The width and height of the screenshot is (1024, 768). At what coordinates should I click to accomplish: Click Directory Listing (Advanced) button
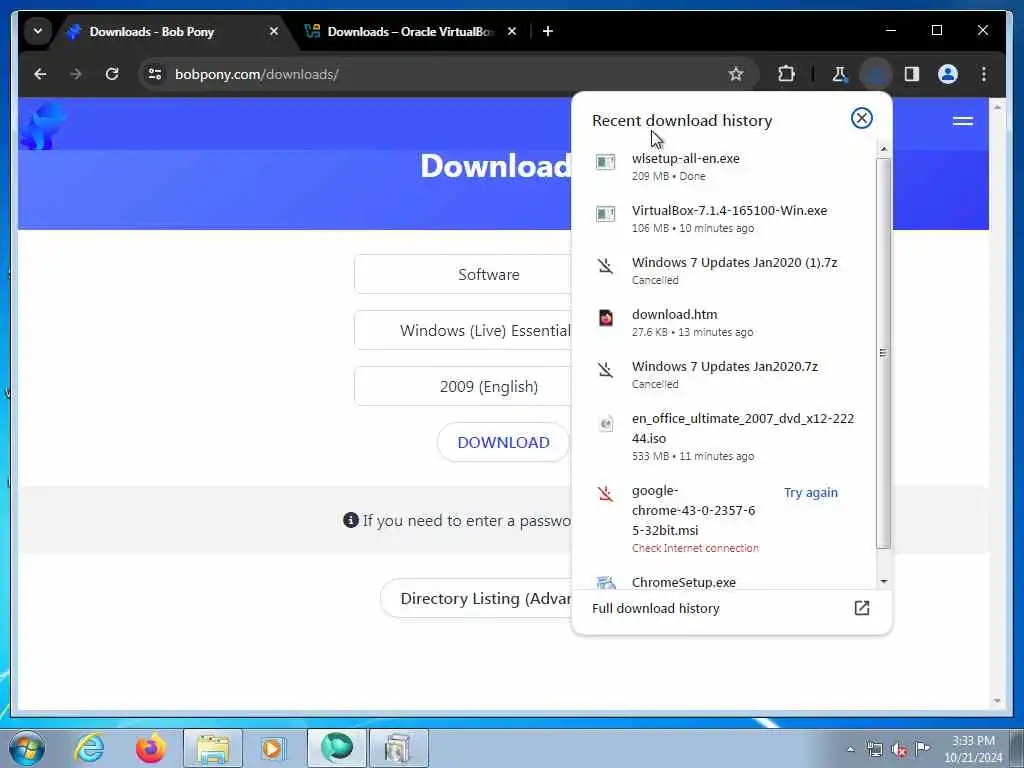[x=476, y=598]
